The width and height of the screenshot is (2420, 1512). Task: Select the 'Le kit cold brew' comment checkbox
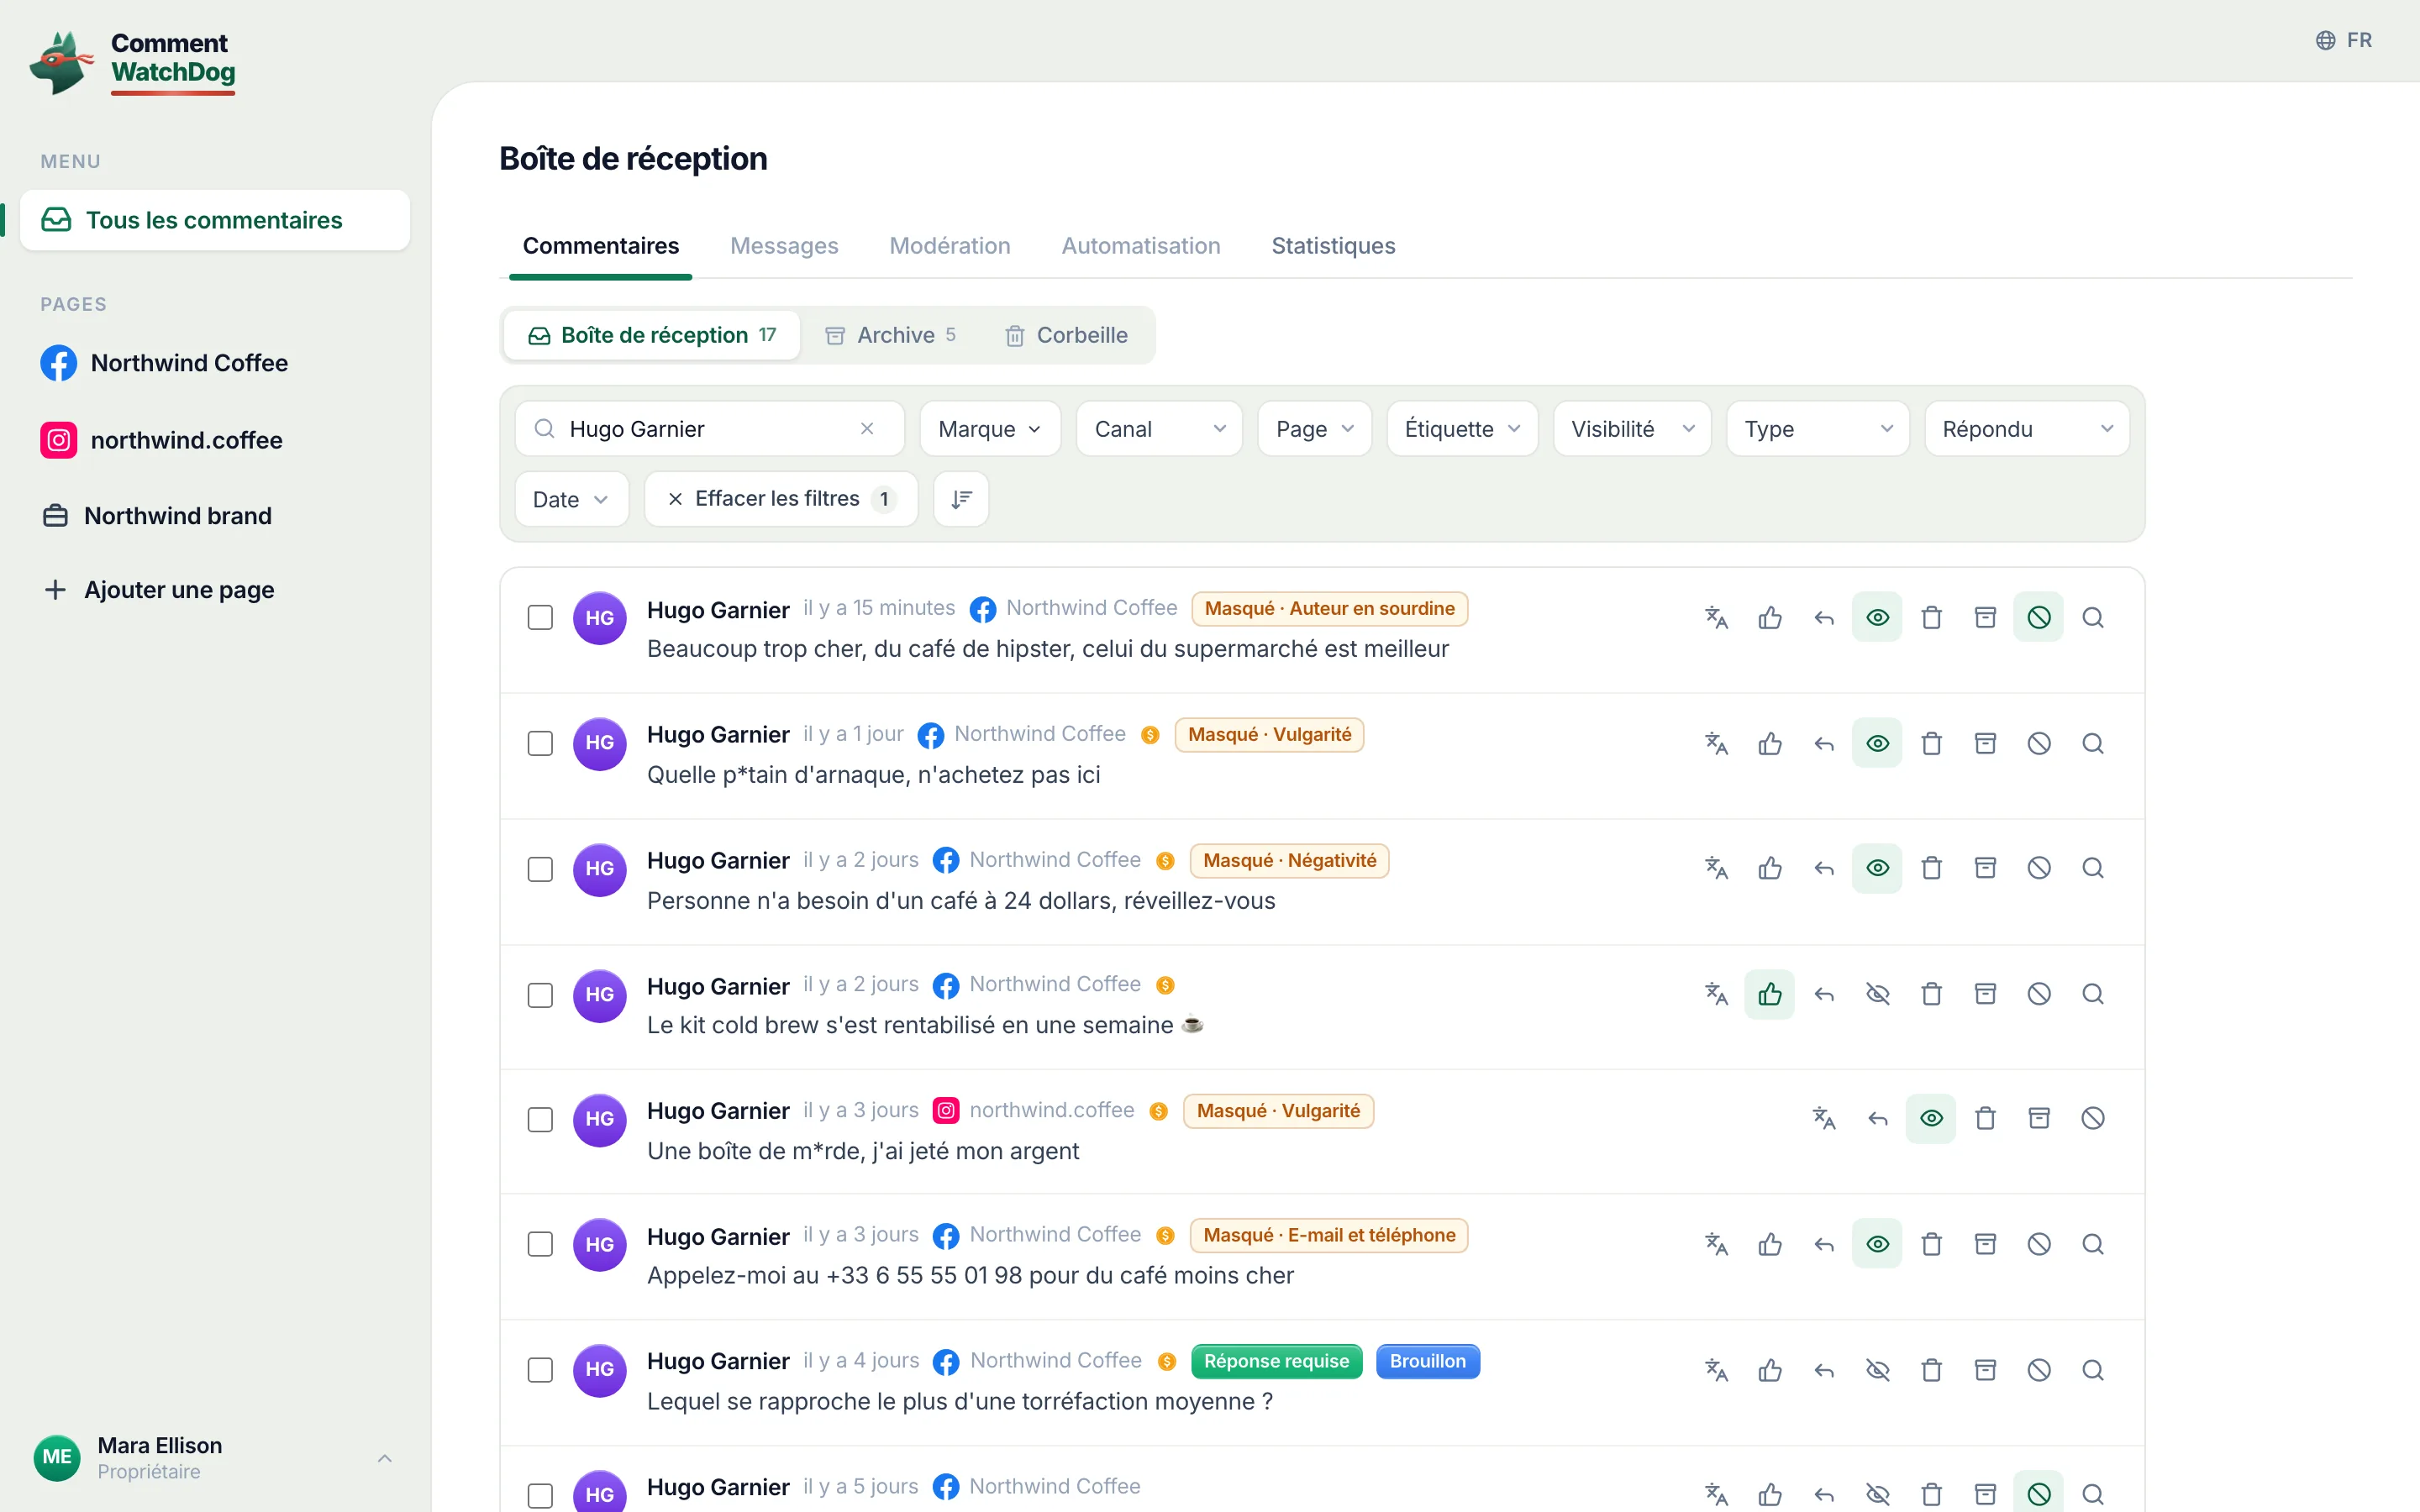coord(540,995)
